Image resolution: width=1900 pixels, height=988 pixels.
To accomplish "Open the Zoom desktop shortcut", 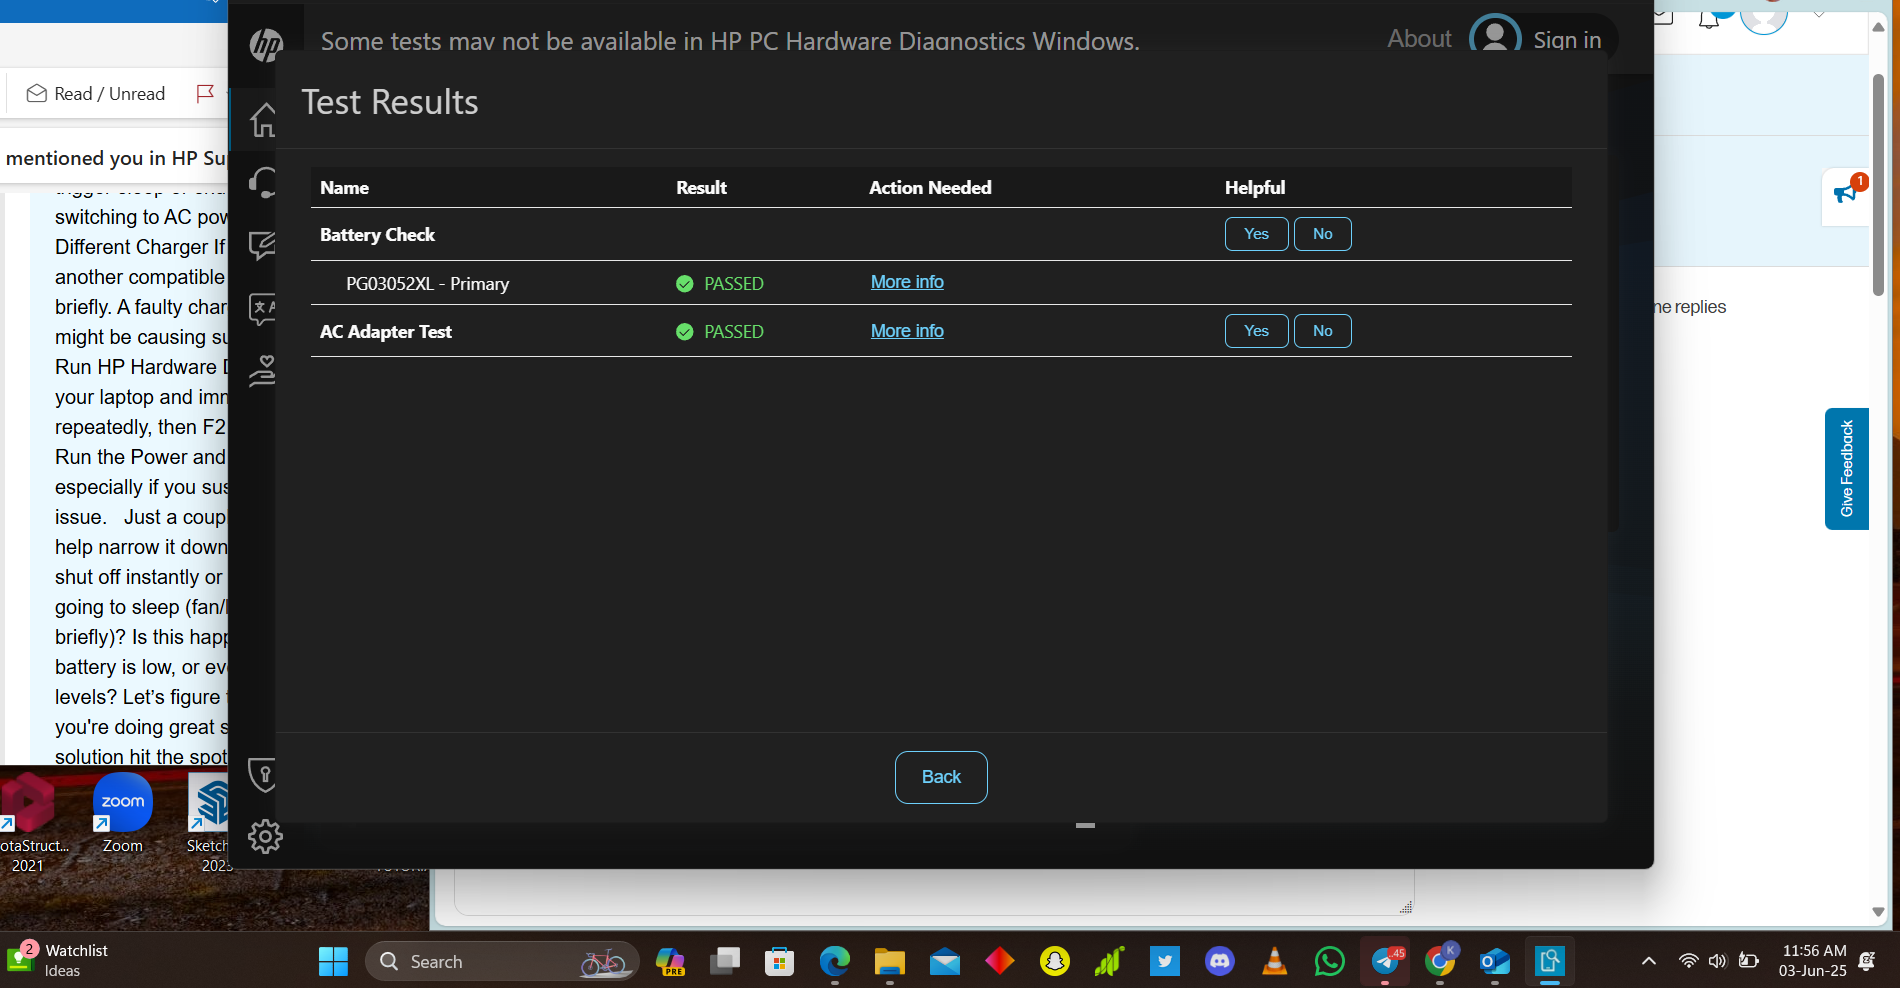I will (123, 813).
